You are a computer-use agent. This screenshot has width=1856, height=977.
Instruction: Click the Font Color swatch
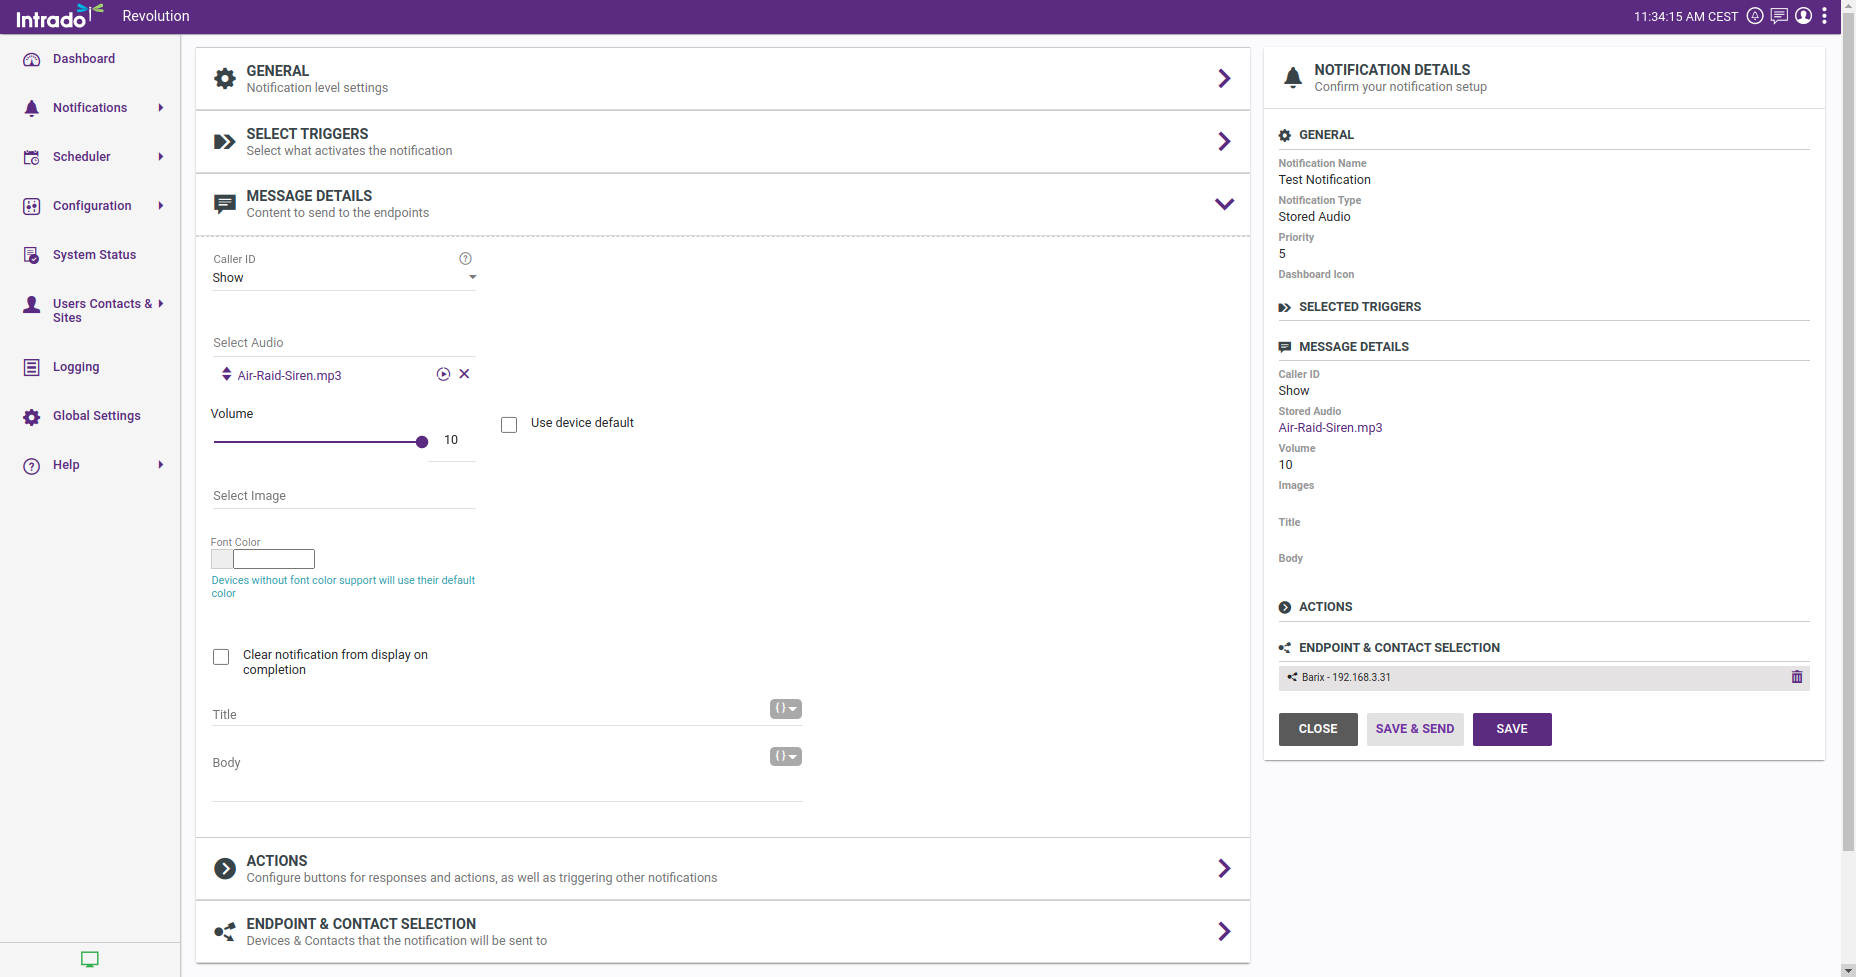tap(222, 559)
